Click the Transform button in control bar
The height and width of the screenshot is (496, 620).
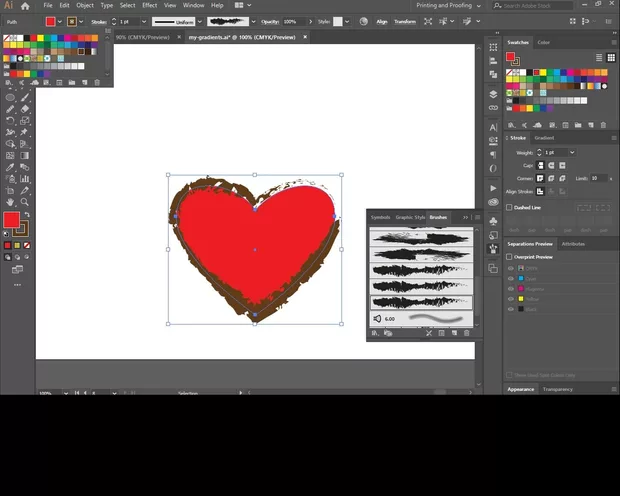404,21
